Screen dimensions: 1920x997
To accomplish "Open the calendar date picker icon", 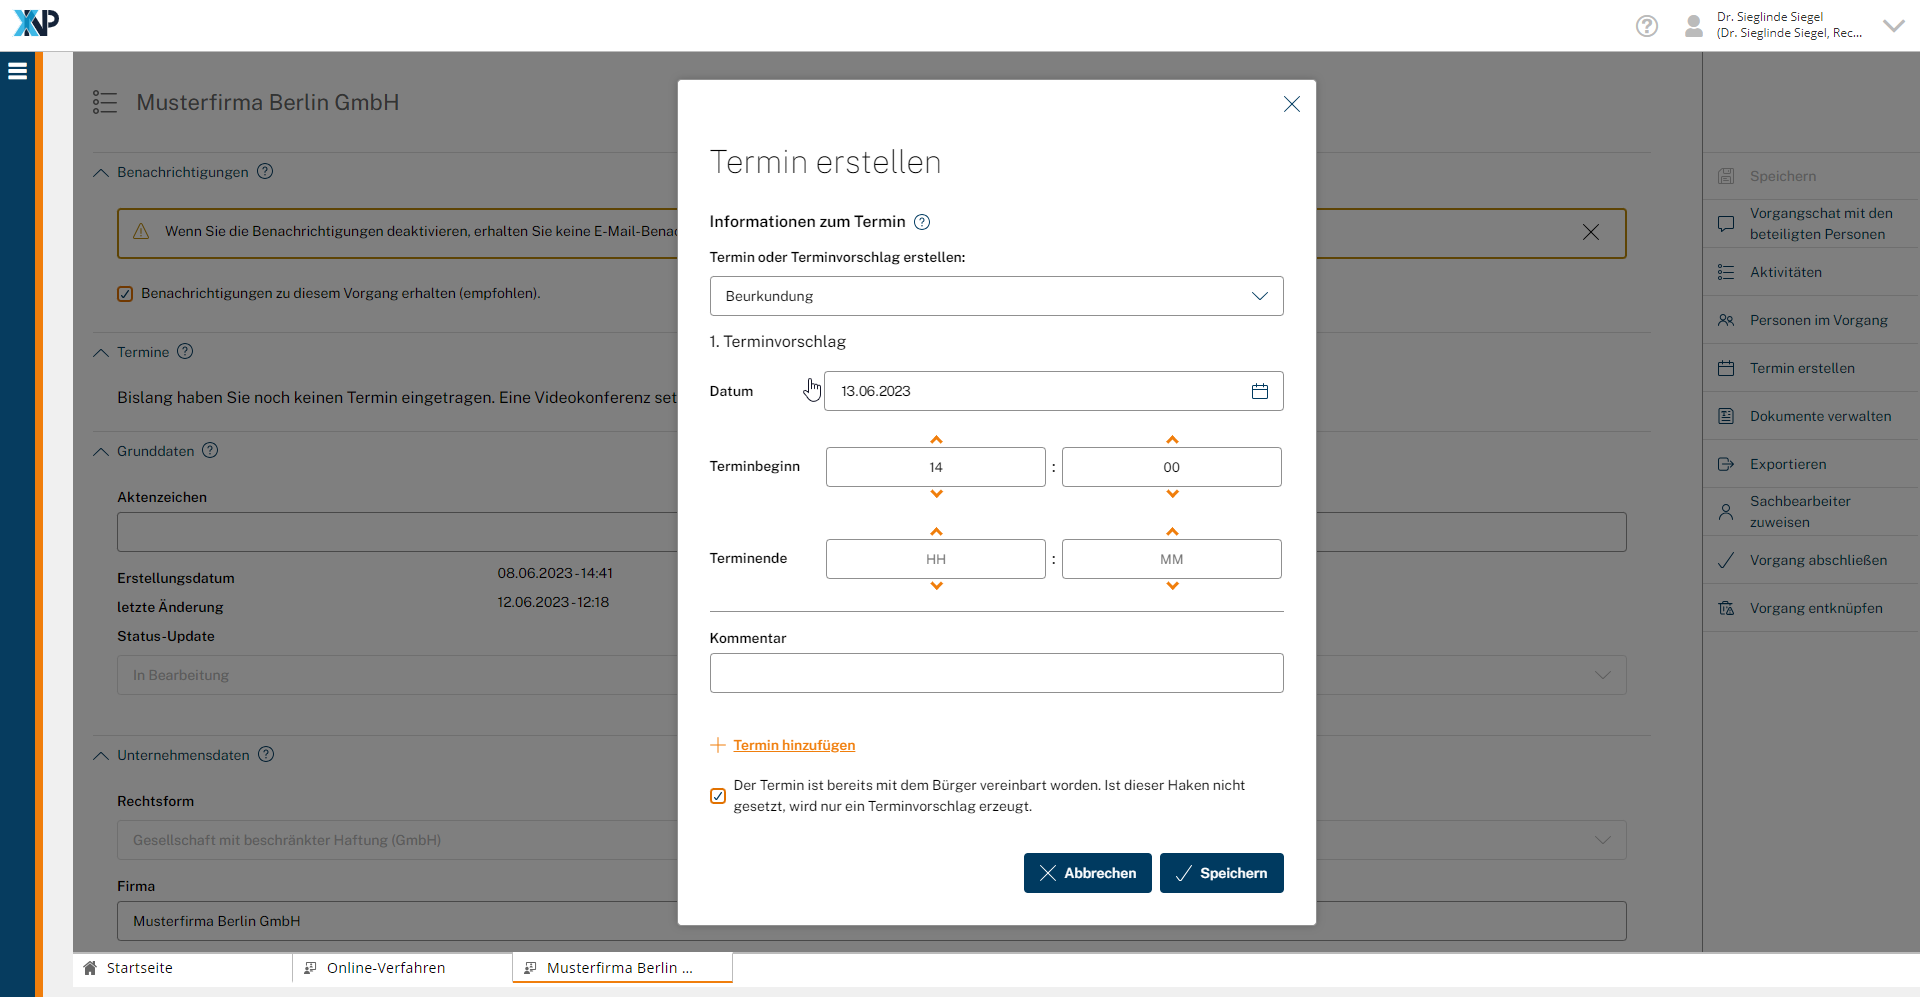I will point(1260,391).
